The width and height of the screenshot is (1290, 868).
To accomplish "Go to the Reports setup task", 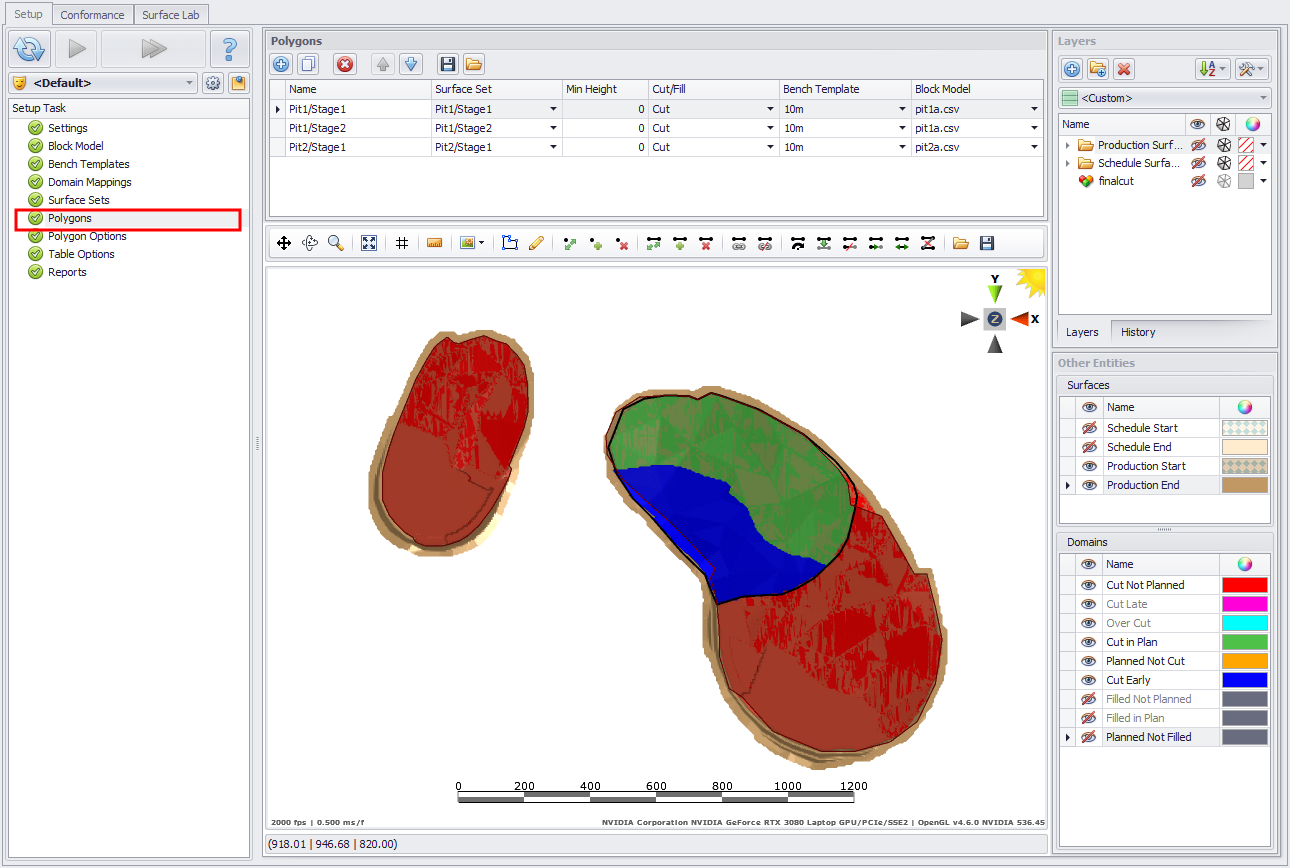I will click(x=67, y=272).
